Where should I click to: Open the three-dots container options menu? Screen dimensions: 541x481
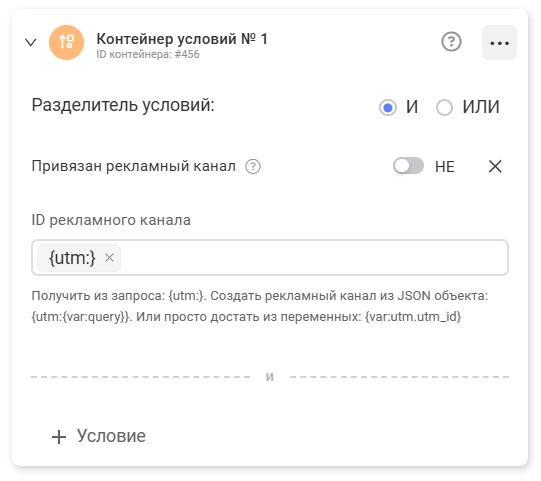click(499, 42)
